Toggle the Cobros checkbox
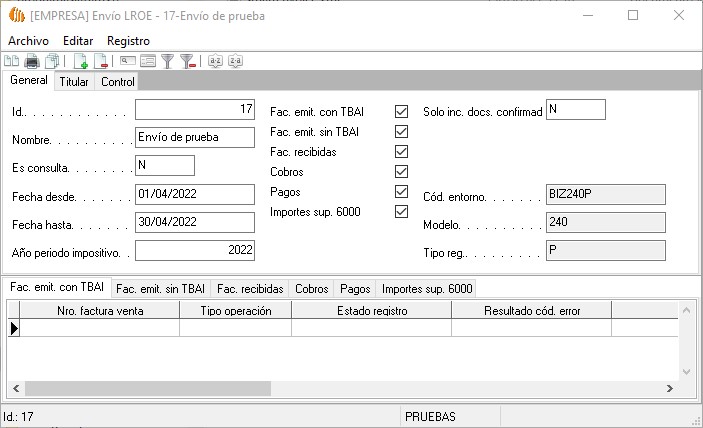Image resolution: width=703 pixels, height=428 pixels. tap(402, 172)
